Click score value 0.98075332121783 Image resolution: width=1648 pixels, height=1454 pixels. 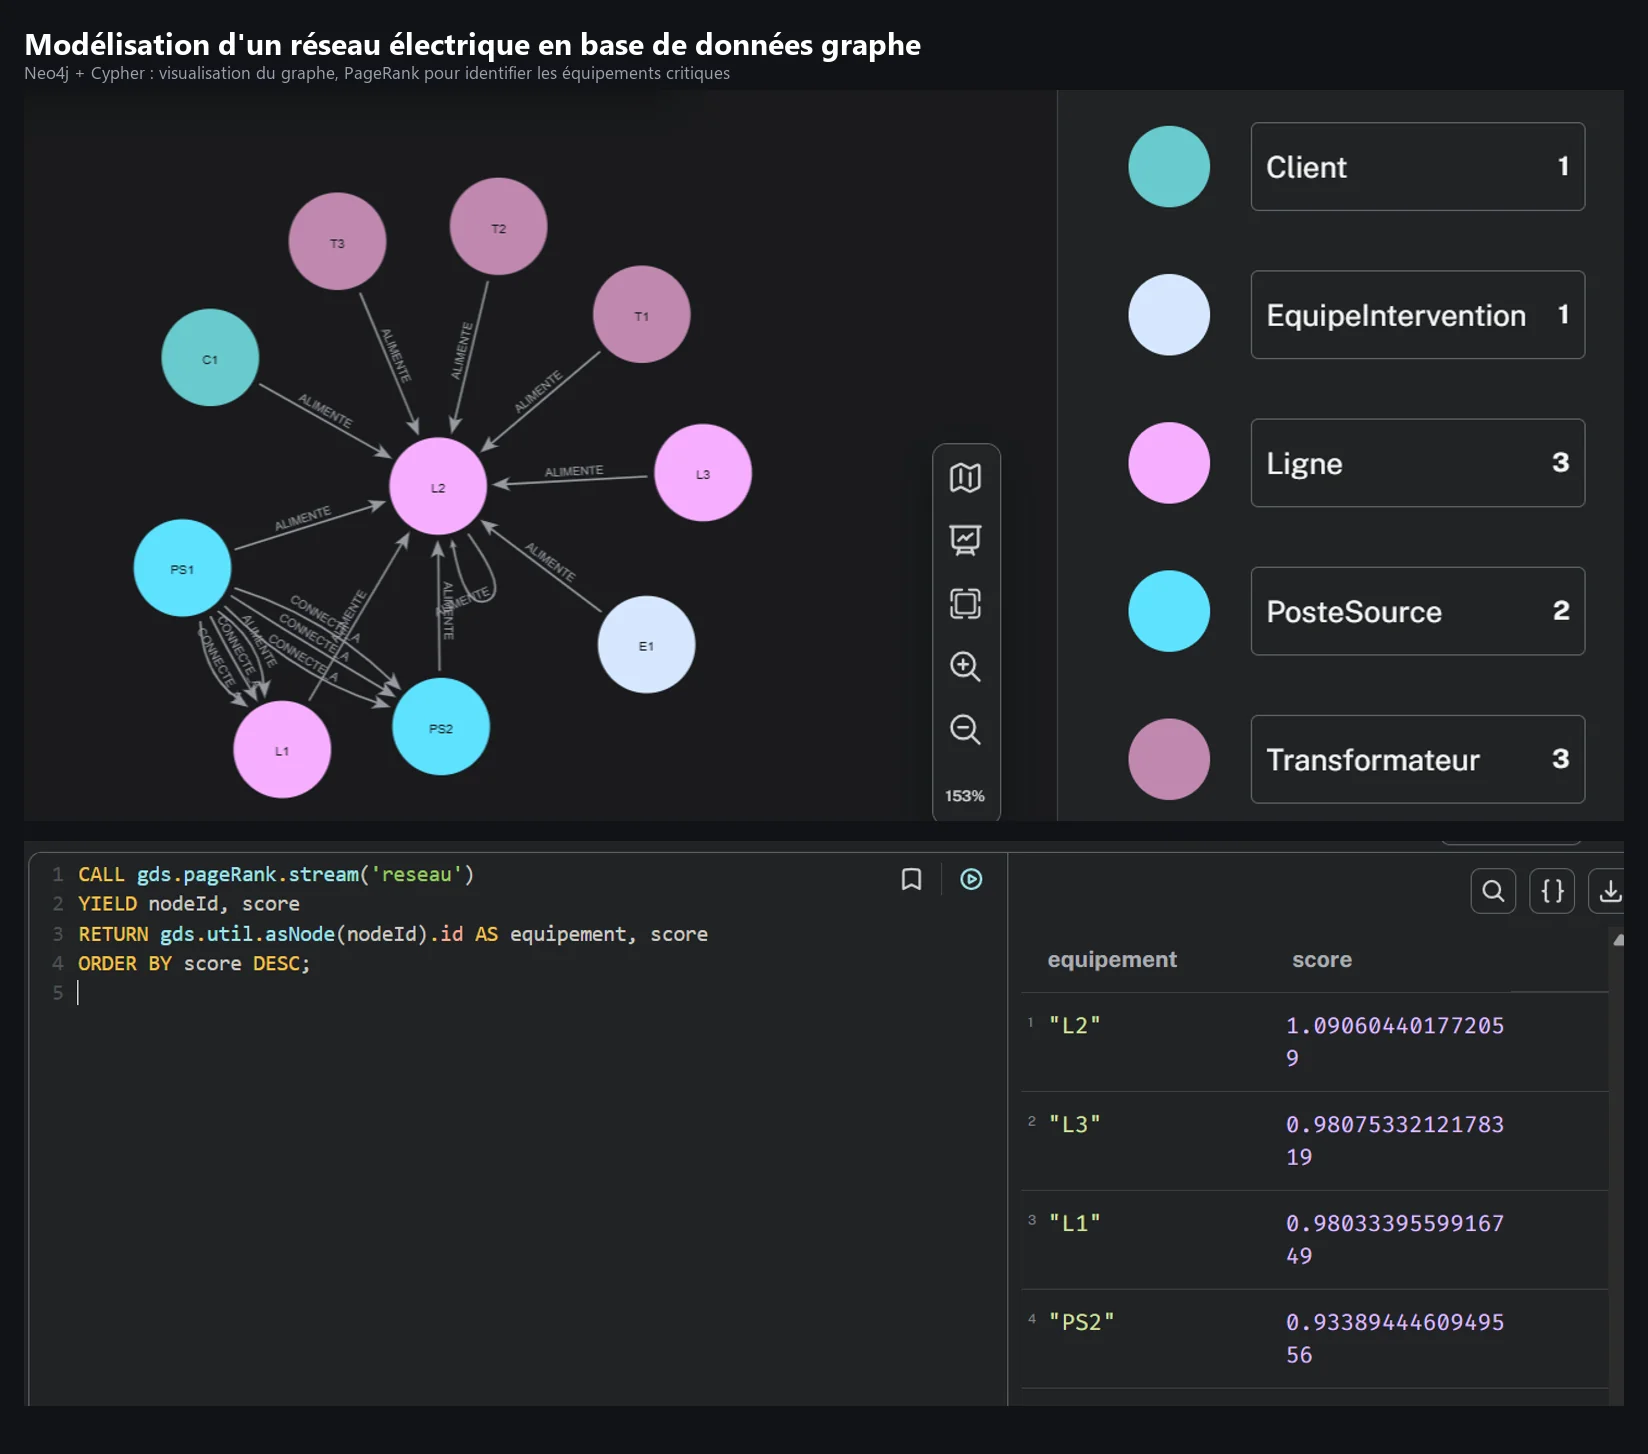tap(1395, 1141)
